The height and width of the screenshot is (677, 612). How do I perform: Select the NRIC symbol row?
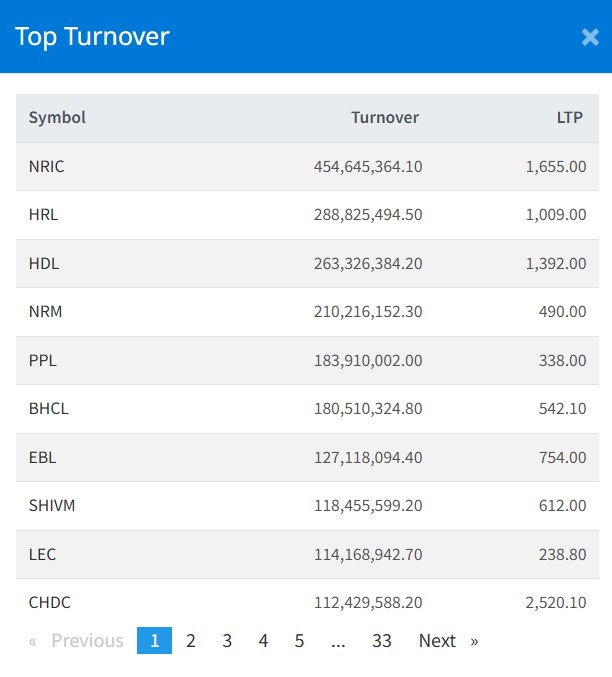pyautogui.click(x=47, y=167)
